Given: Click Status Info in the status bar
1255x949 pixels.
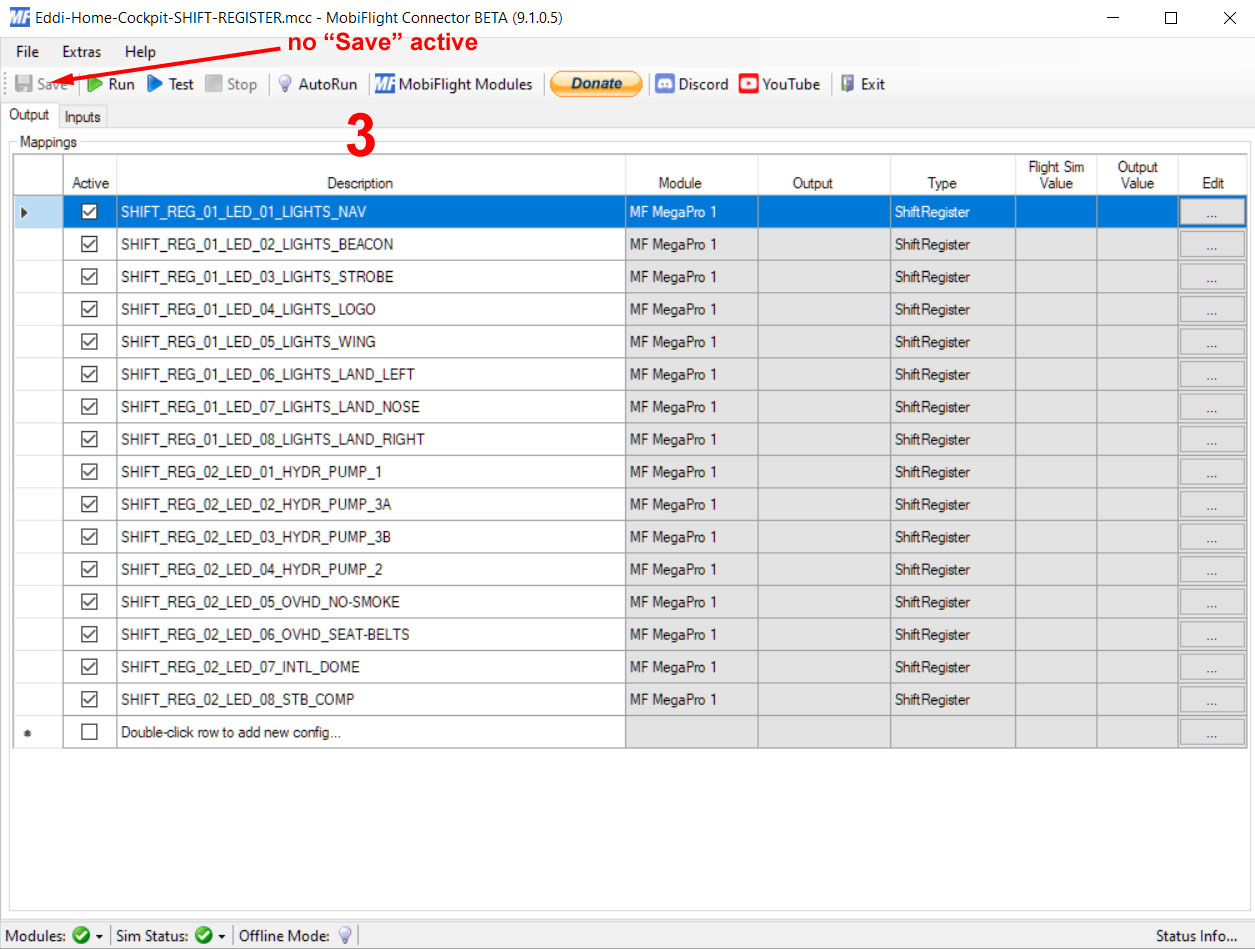Looking at the screenshot, I should pos(1196,935).
